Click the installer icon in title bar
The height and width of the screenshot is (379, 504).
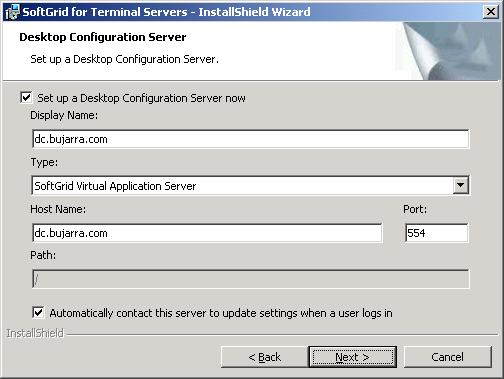coord(12,12)
